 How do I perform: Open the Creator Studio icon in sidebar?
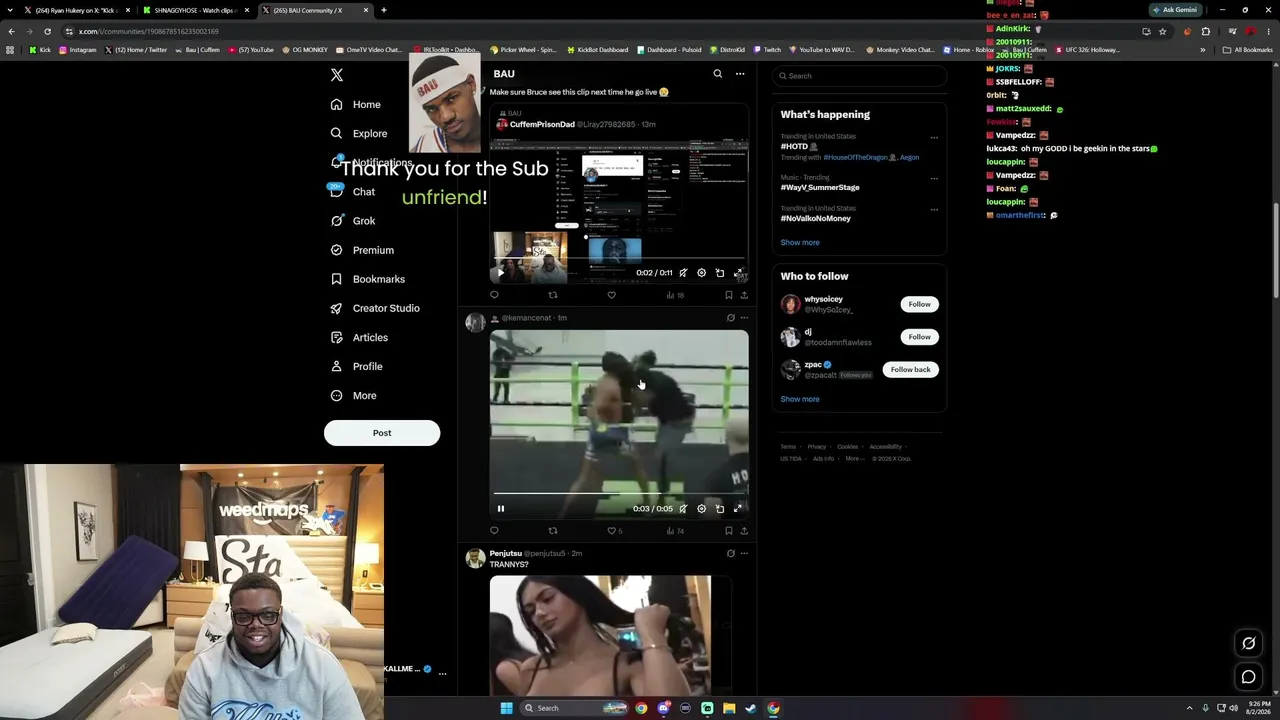(337, 308)
